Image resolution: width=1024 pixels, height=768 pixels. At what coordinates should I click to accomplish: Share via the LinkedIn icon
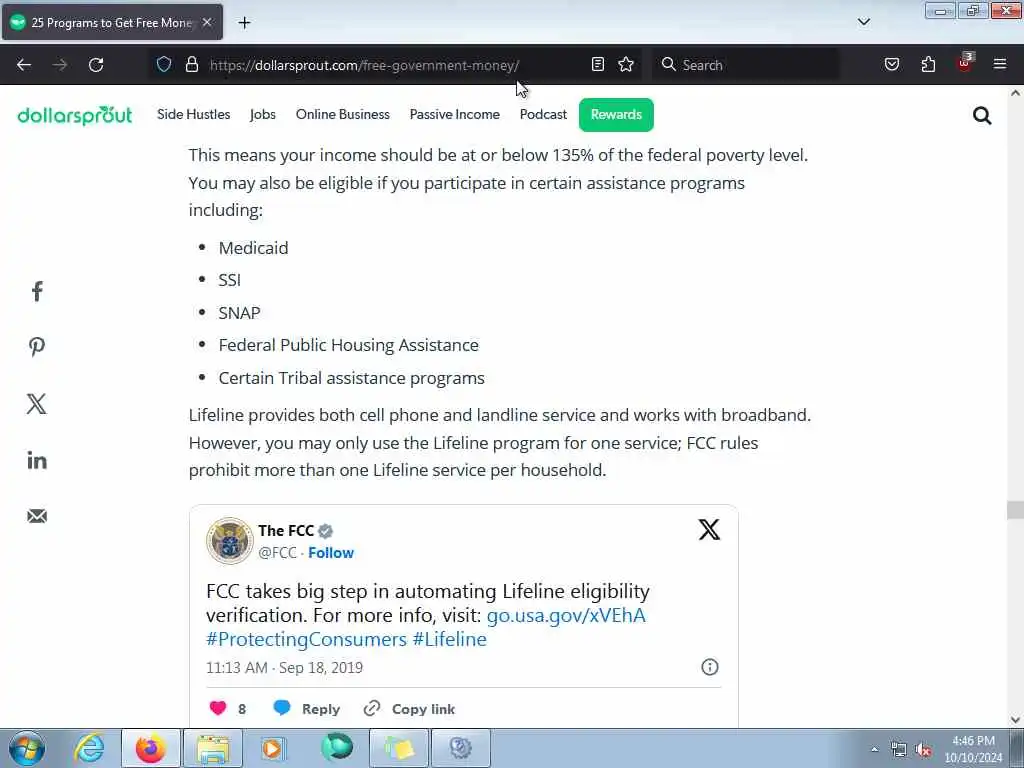click(37, 460)
